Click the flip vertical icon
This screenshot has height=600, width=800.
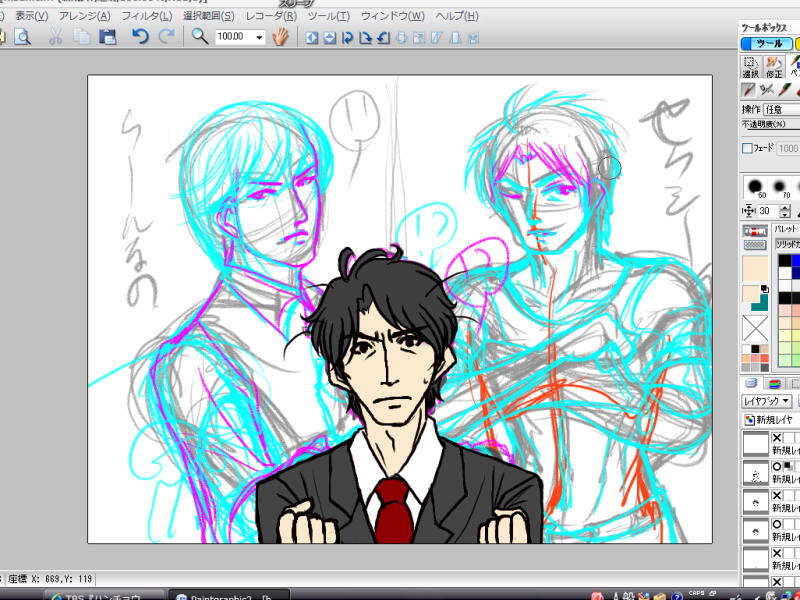(330, 38)
